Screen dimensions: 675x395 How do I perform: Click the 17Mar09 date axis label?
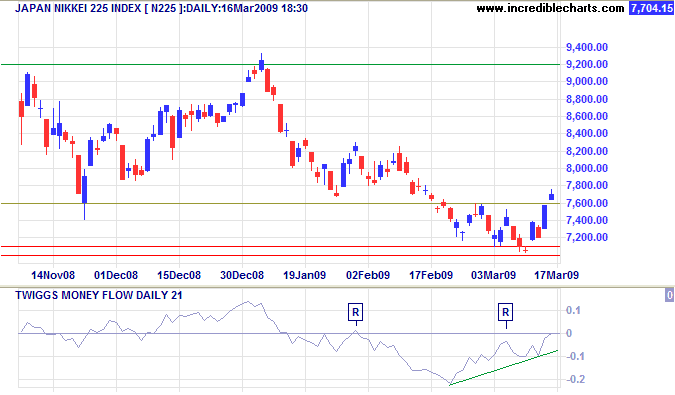tap(556, 275)
